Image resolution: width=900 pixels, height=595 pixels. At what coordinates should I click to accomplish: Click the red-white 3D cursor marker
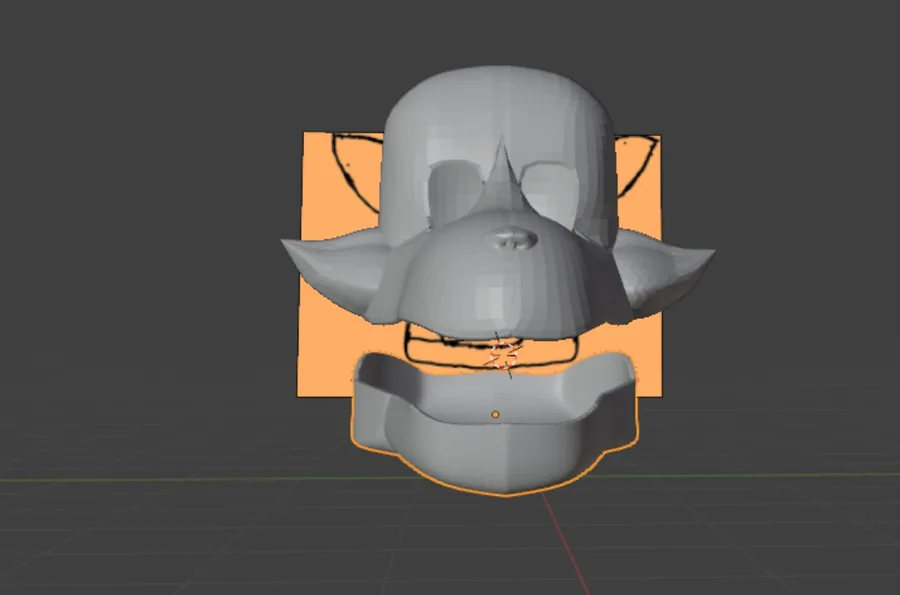pyautogui.click(x=503, y=355)
